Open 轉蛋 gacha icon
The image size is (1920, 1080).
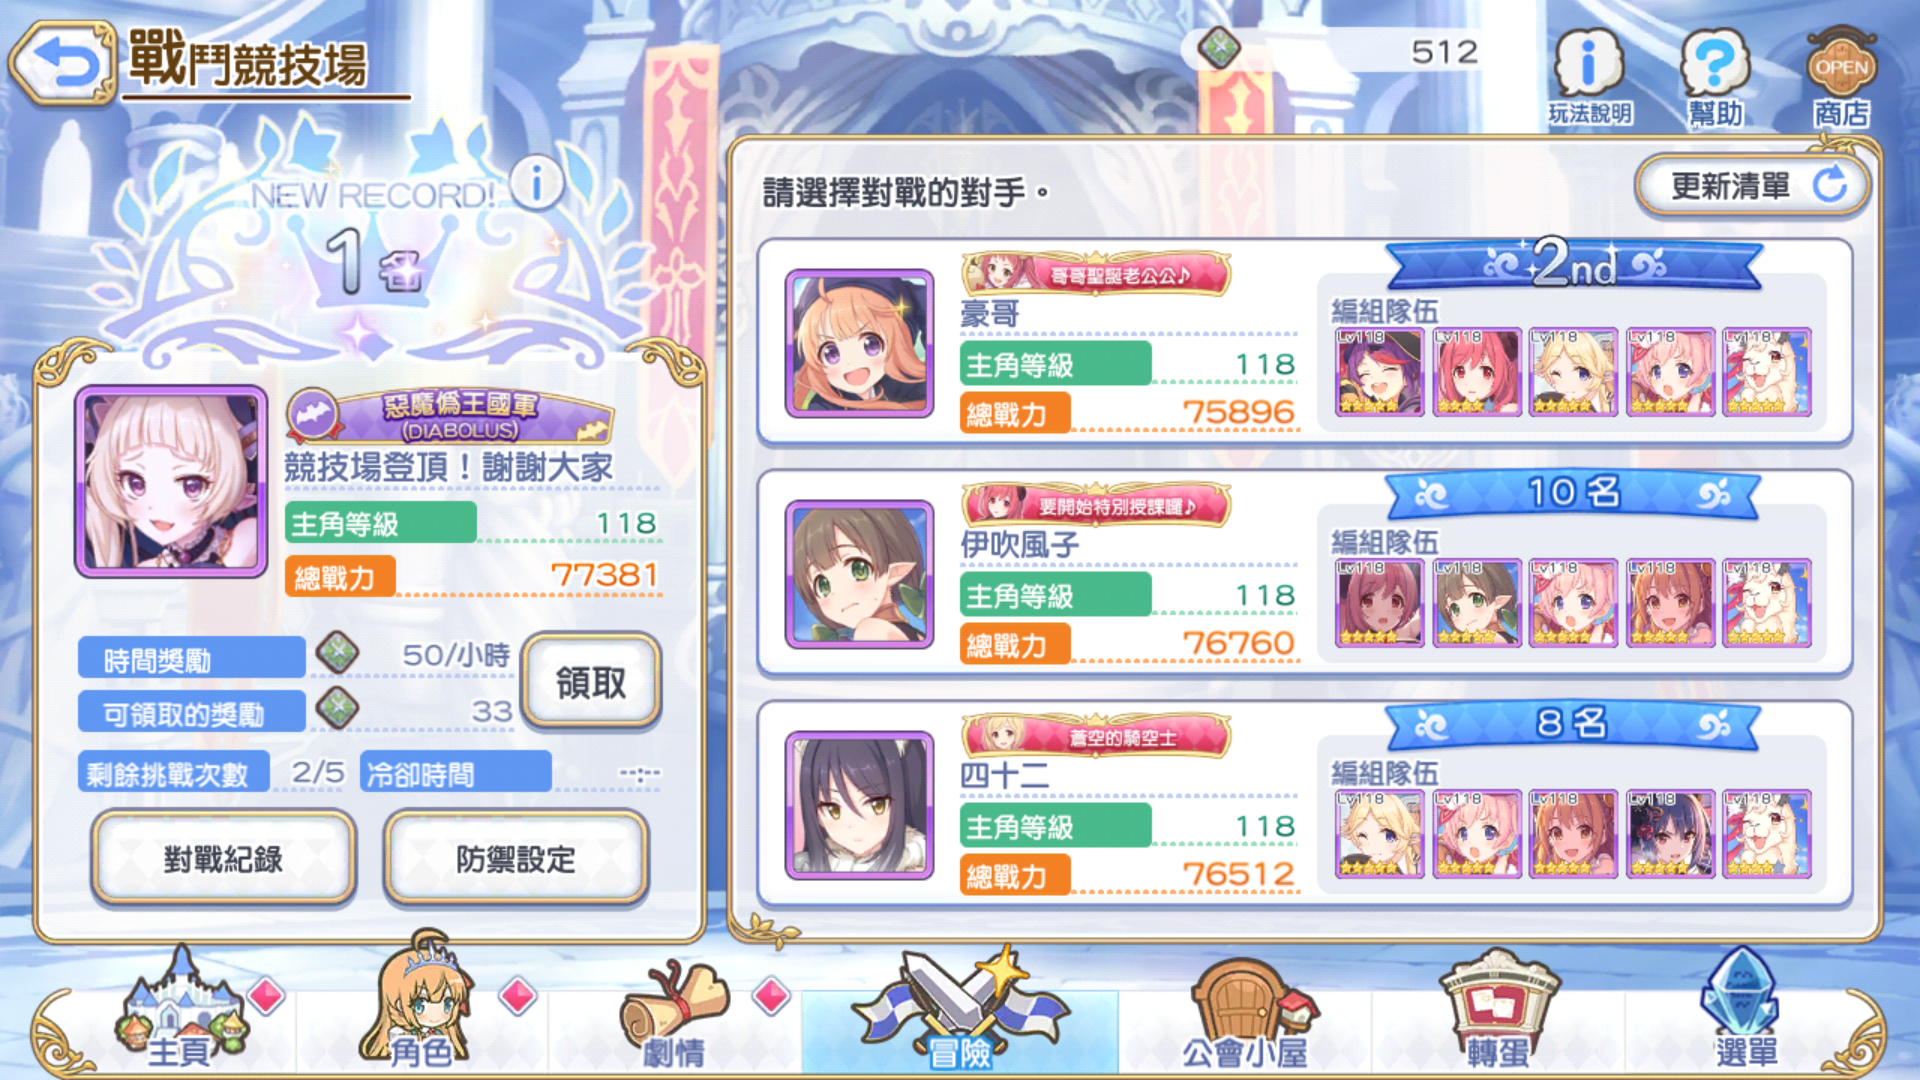click(x=1497, y=1012)
